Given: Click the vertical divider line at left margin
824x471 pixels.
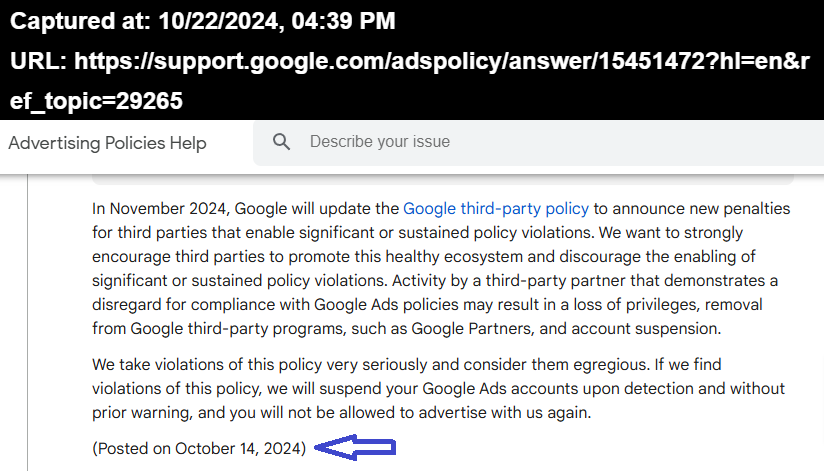Looking at the screenshot, I should coord(27,323).
